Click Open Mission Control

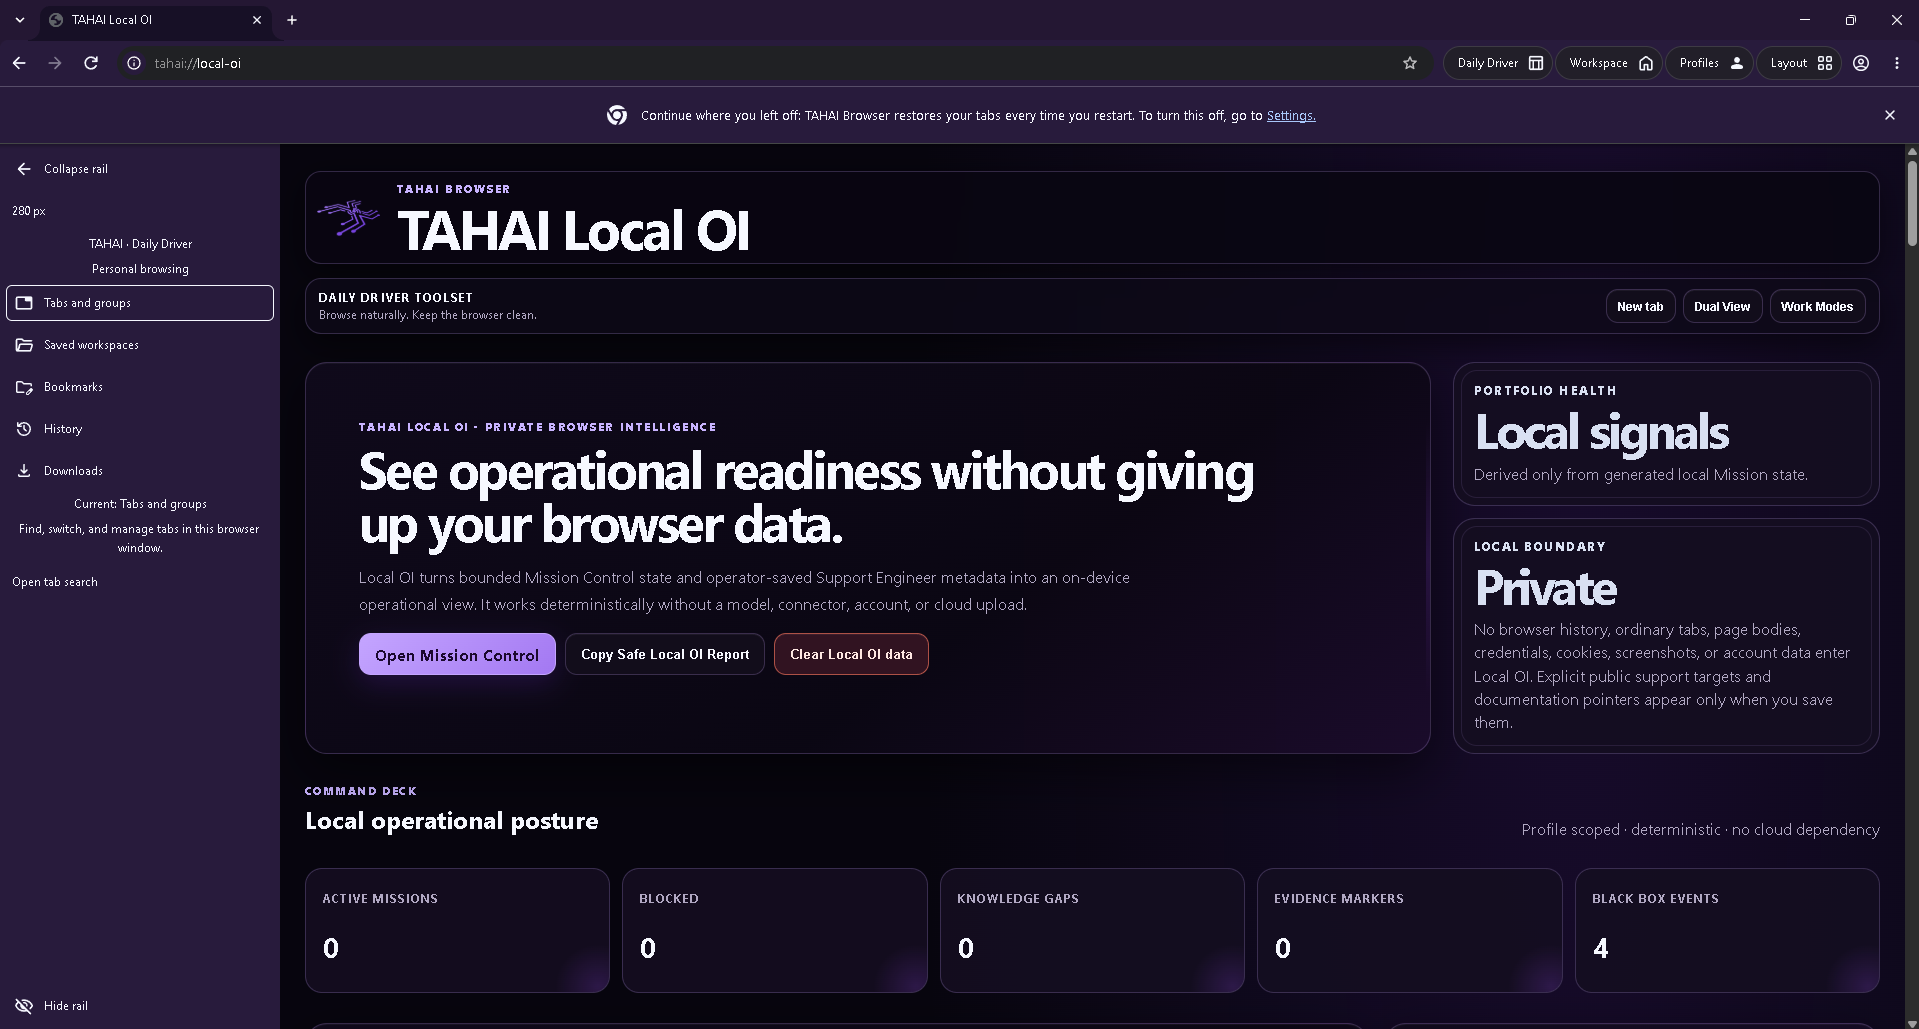coord(457,654)
